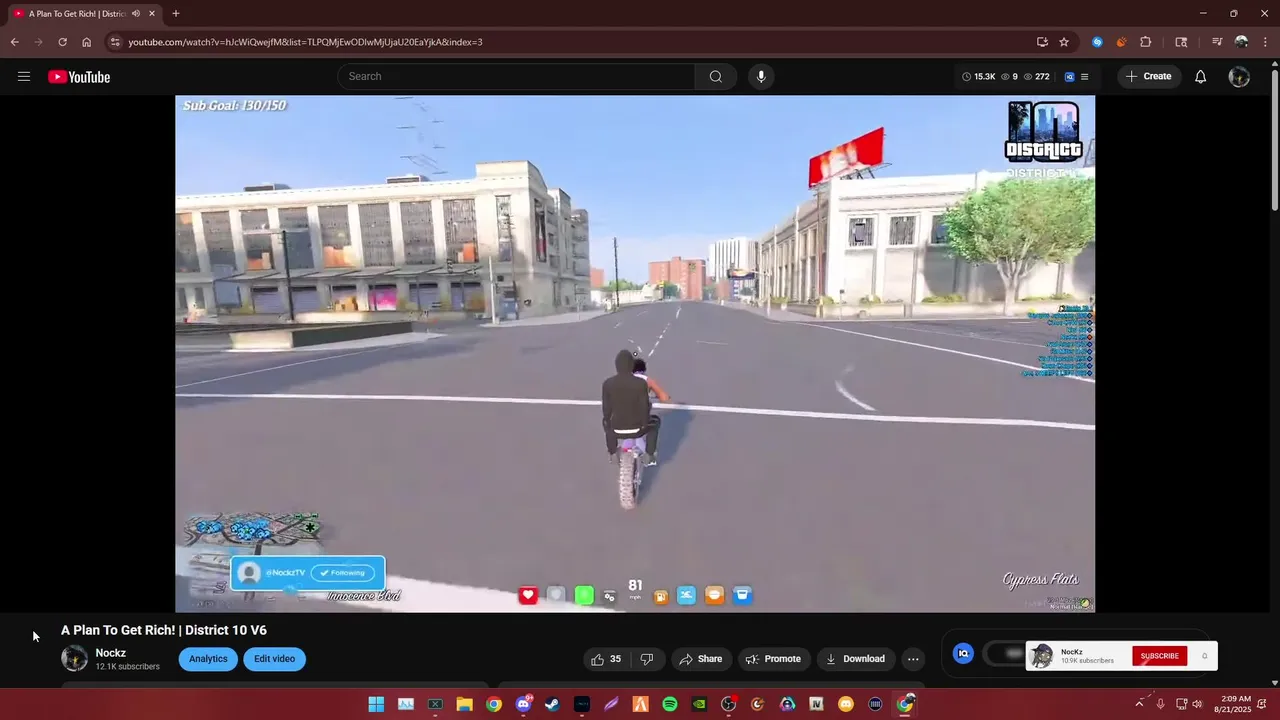This screenshot has width=1280, height=720.
Task: Open a new browser tab
Action: 175,14
